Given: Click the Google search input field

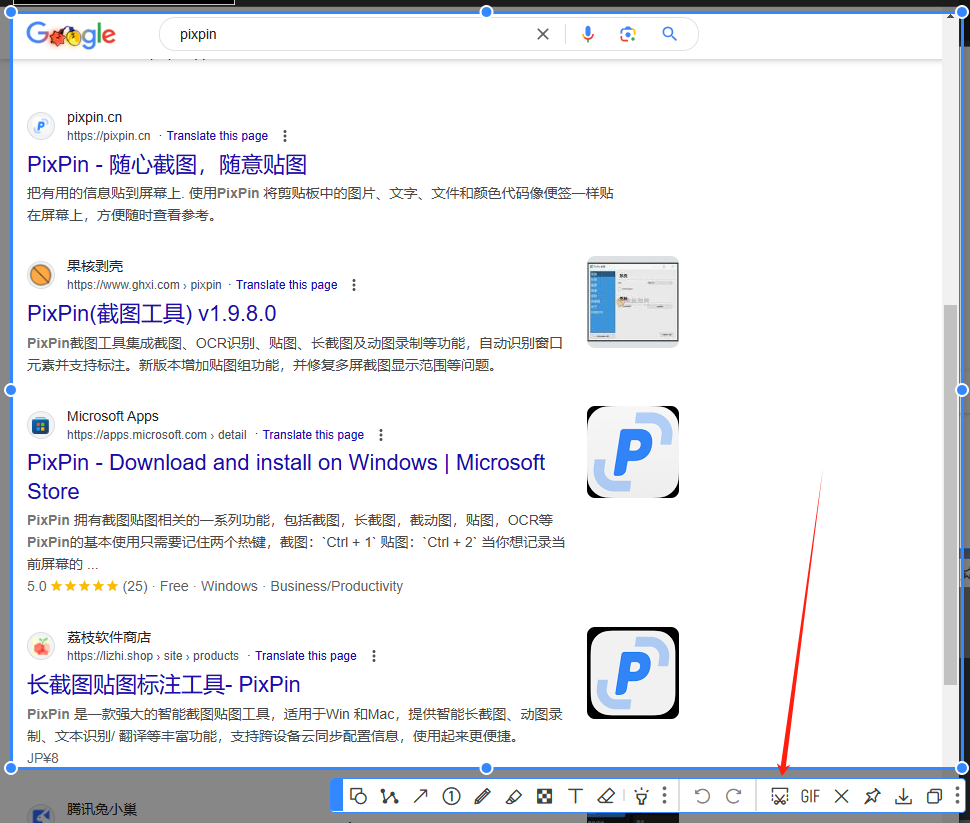Looking at the screenshot, I should coord(350,34).
